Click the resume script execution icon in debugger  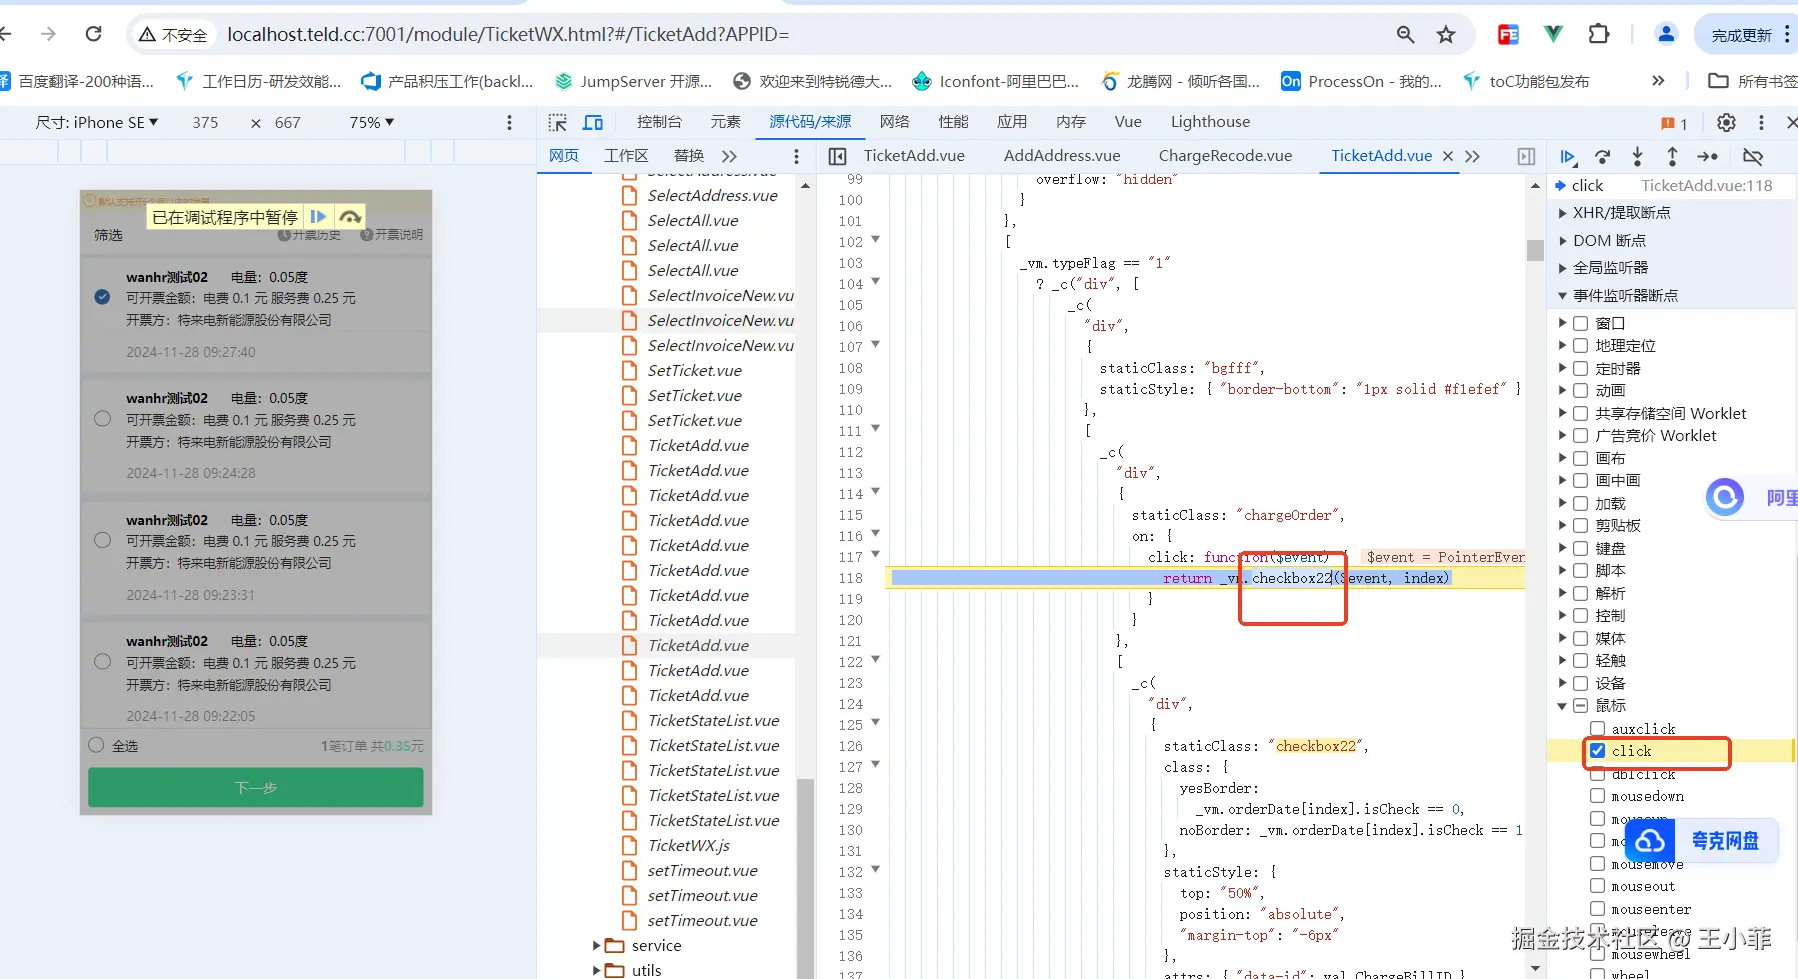tap(1567, 157)
